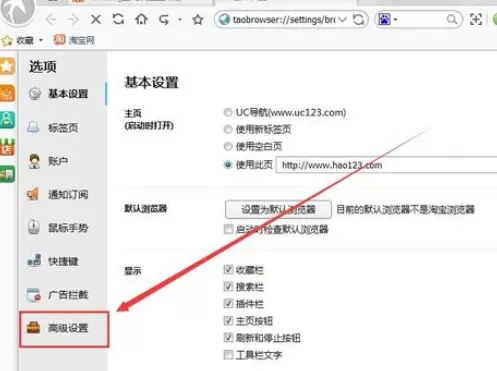This screenshot has height=371, width=497.
Task: Click the address bar URL field
Action: coord(283,20)
